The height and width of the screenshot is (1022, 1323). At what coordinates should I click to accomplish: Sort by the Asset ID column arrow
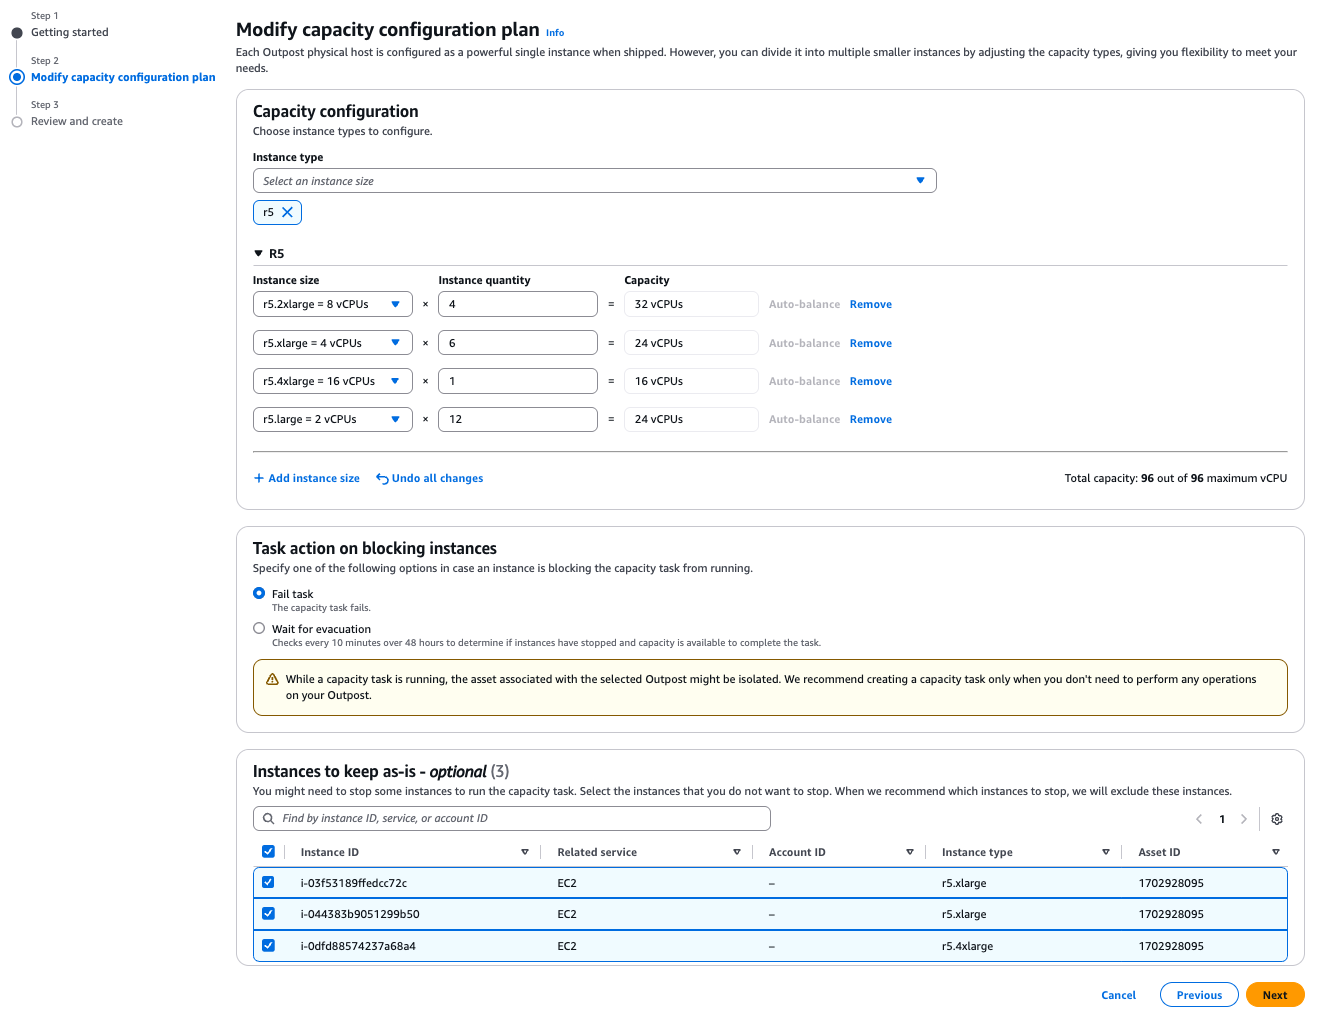(1276, 852)
